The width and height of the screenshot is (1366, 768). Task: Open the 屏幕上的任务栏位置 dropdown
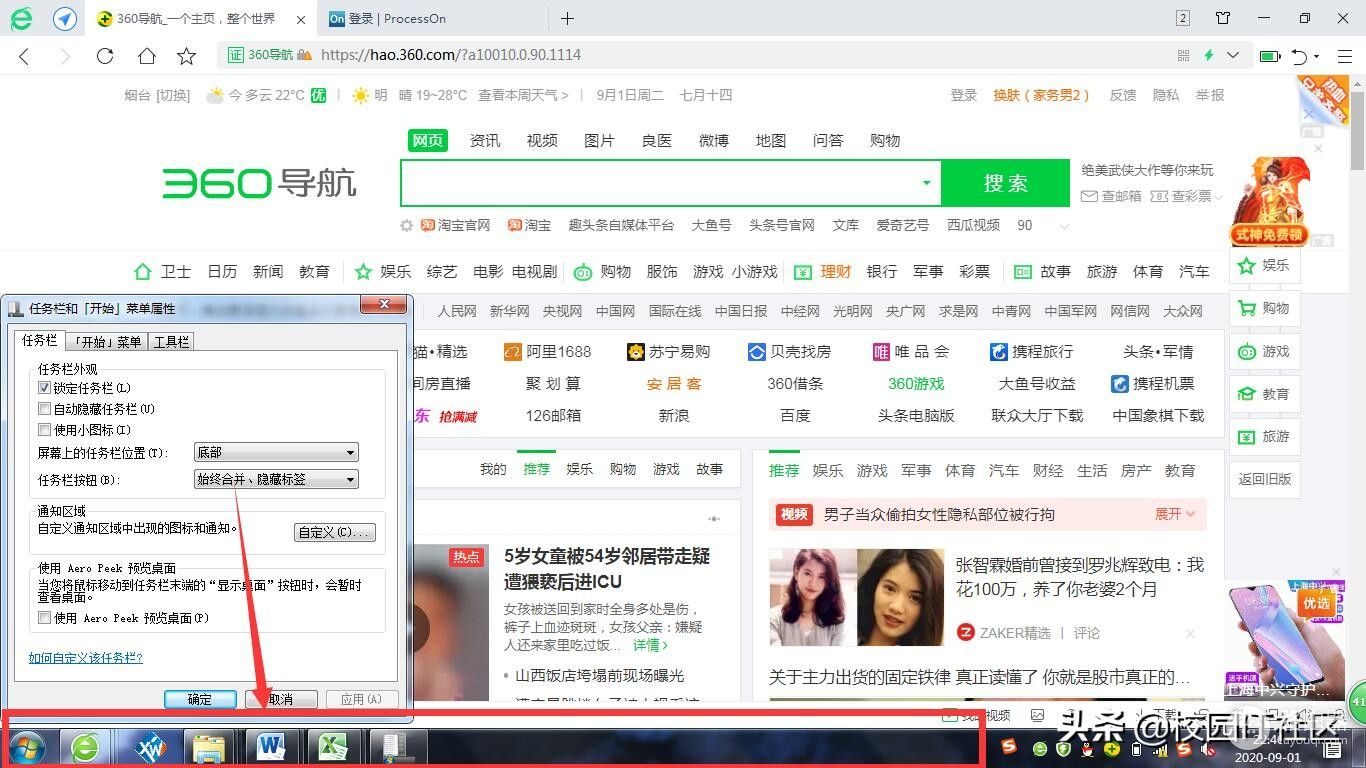pos(276,453)
